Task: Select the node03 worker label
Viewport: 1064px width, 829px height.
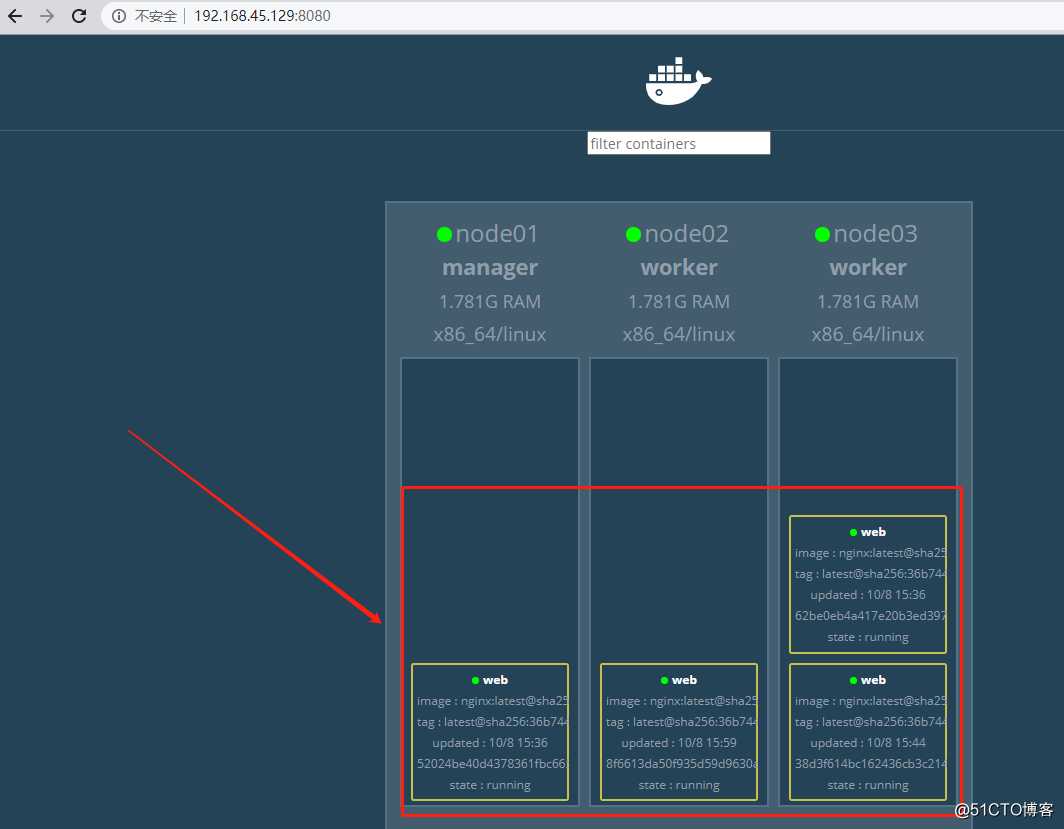Action: (x=867, y=267)
